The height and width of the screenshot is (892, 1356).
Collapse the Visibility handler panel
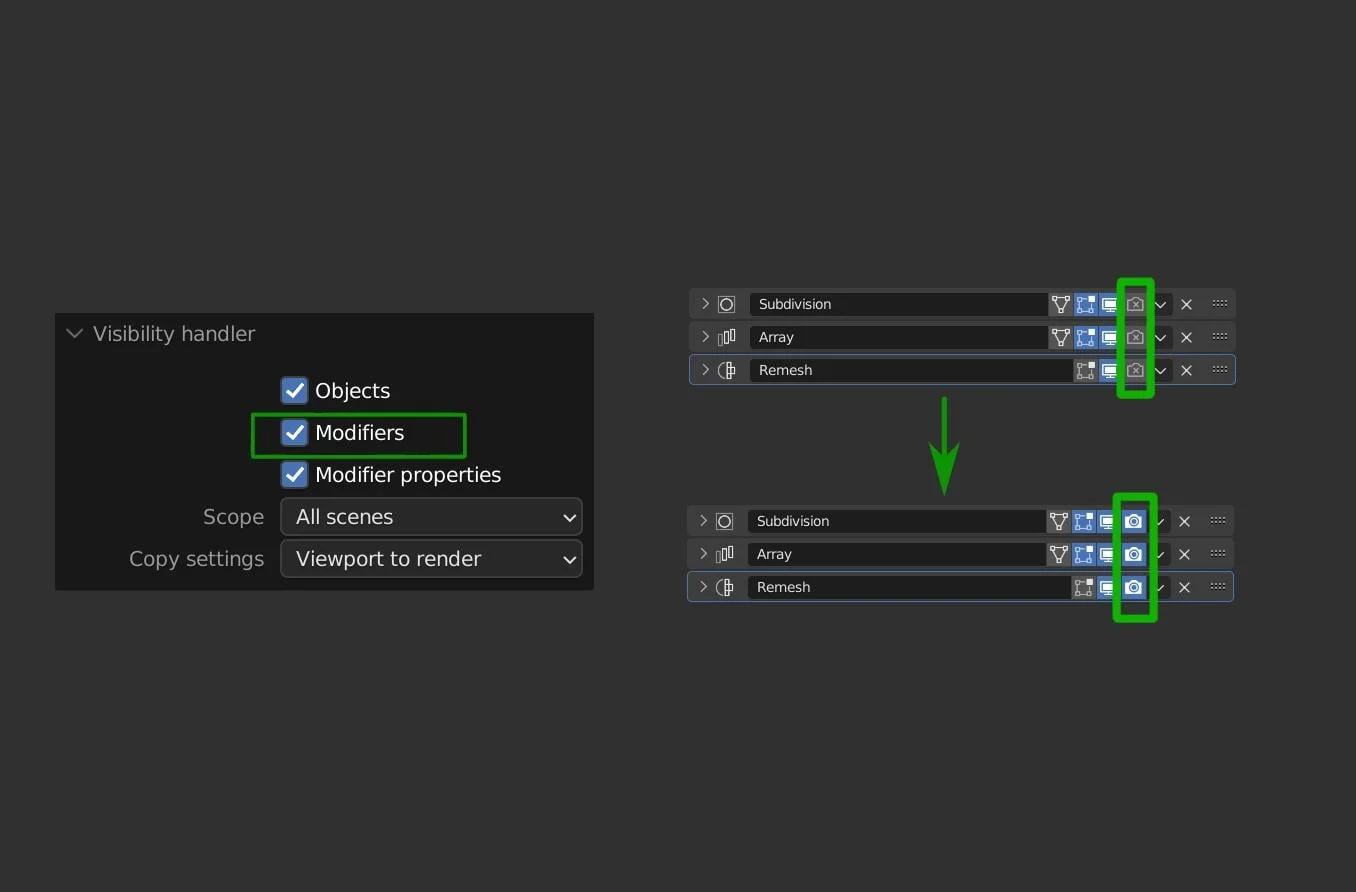coord(74,333)
